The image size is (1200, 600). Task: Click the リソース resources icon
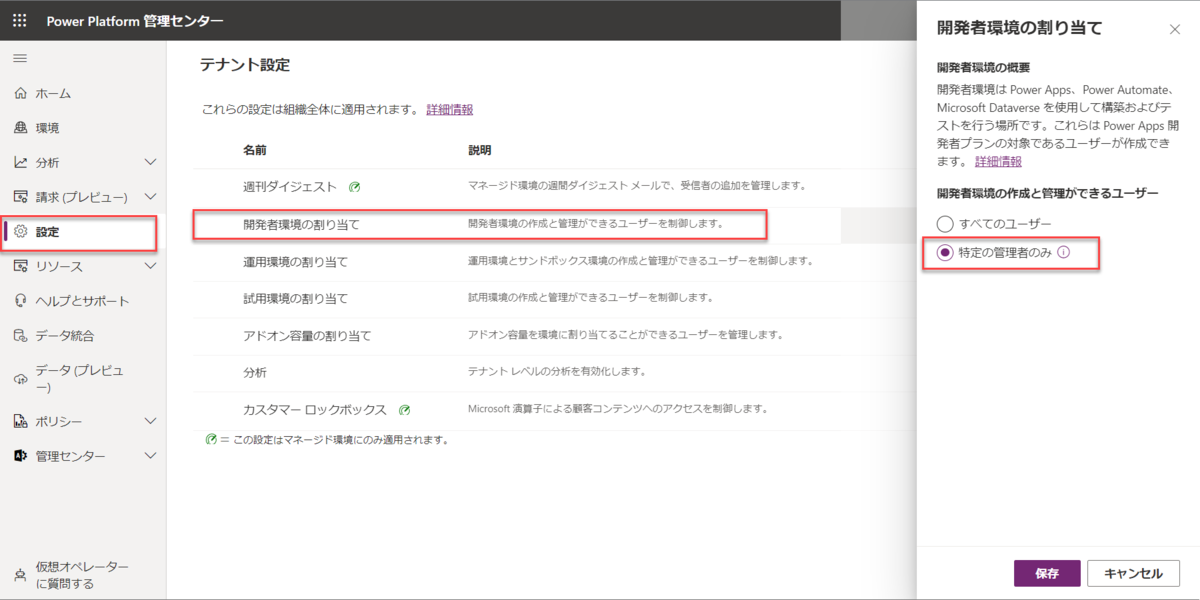[x=20, y=266]
